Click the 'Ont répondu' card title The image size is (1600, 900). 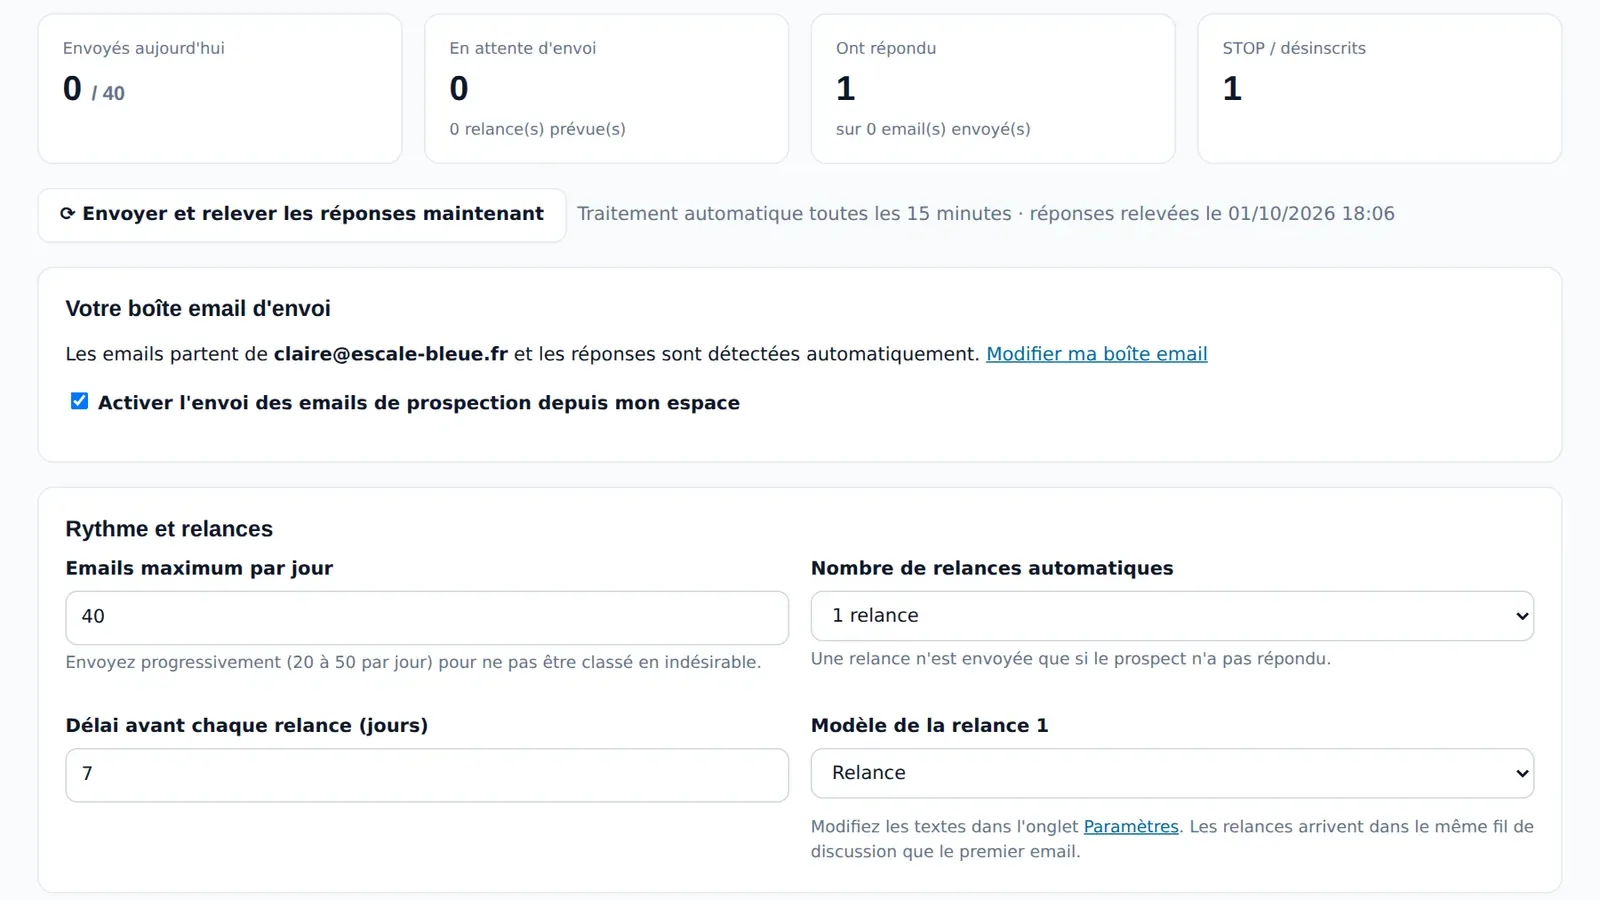pos(886,48)
